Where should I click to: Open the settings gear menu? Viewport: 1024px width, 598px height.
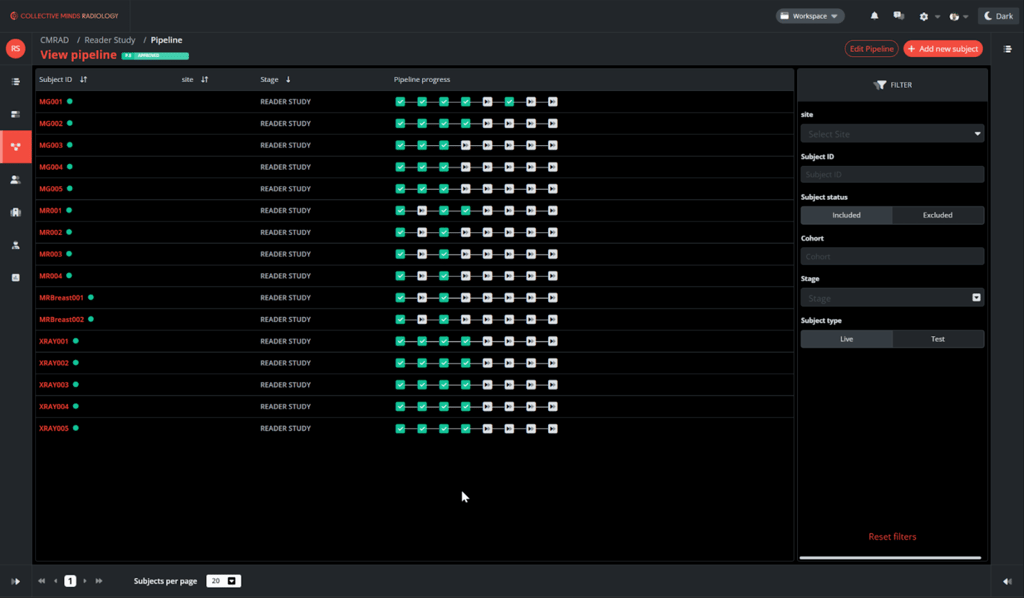coord(923,16)
